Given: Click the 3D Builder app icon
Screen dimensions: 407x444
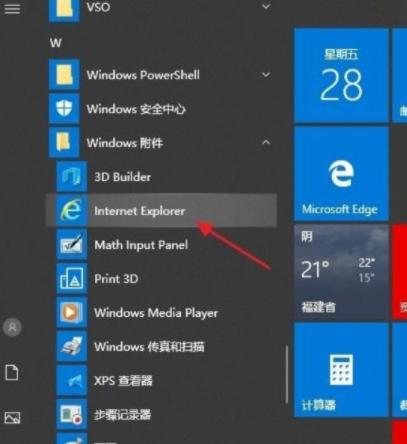Looking at the screenshot, I should pyautogui.click(x=72, y=176).
